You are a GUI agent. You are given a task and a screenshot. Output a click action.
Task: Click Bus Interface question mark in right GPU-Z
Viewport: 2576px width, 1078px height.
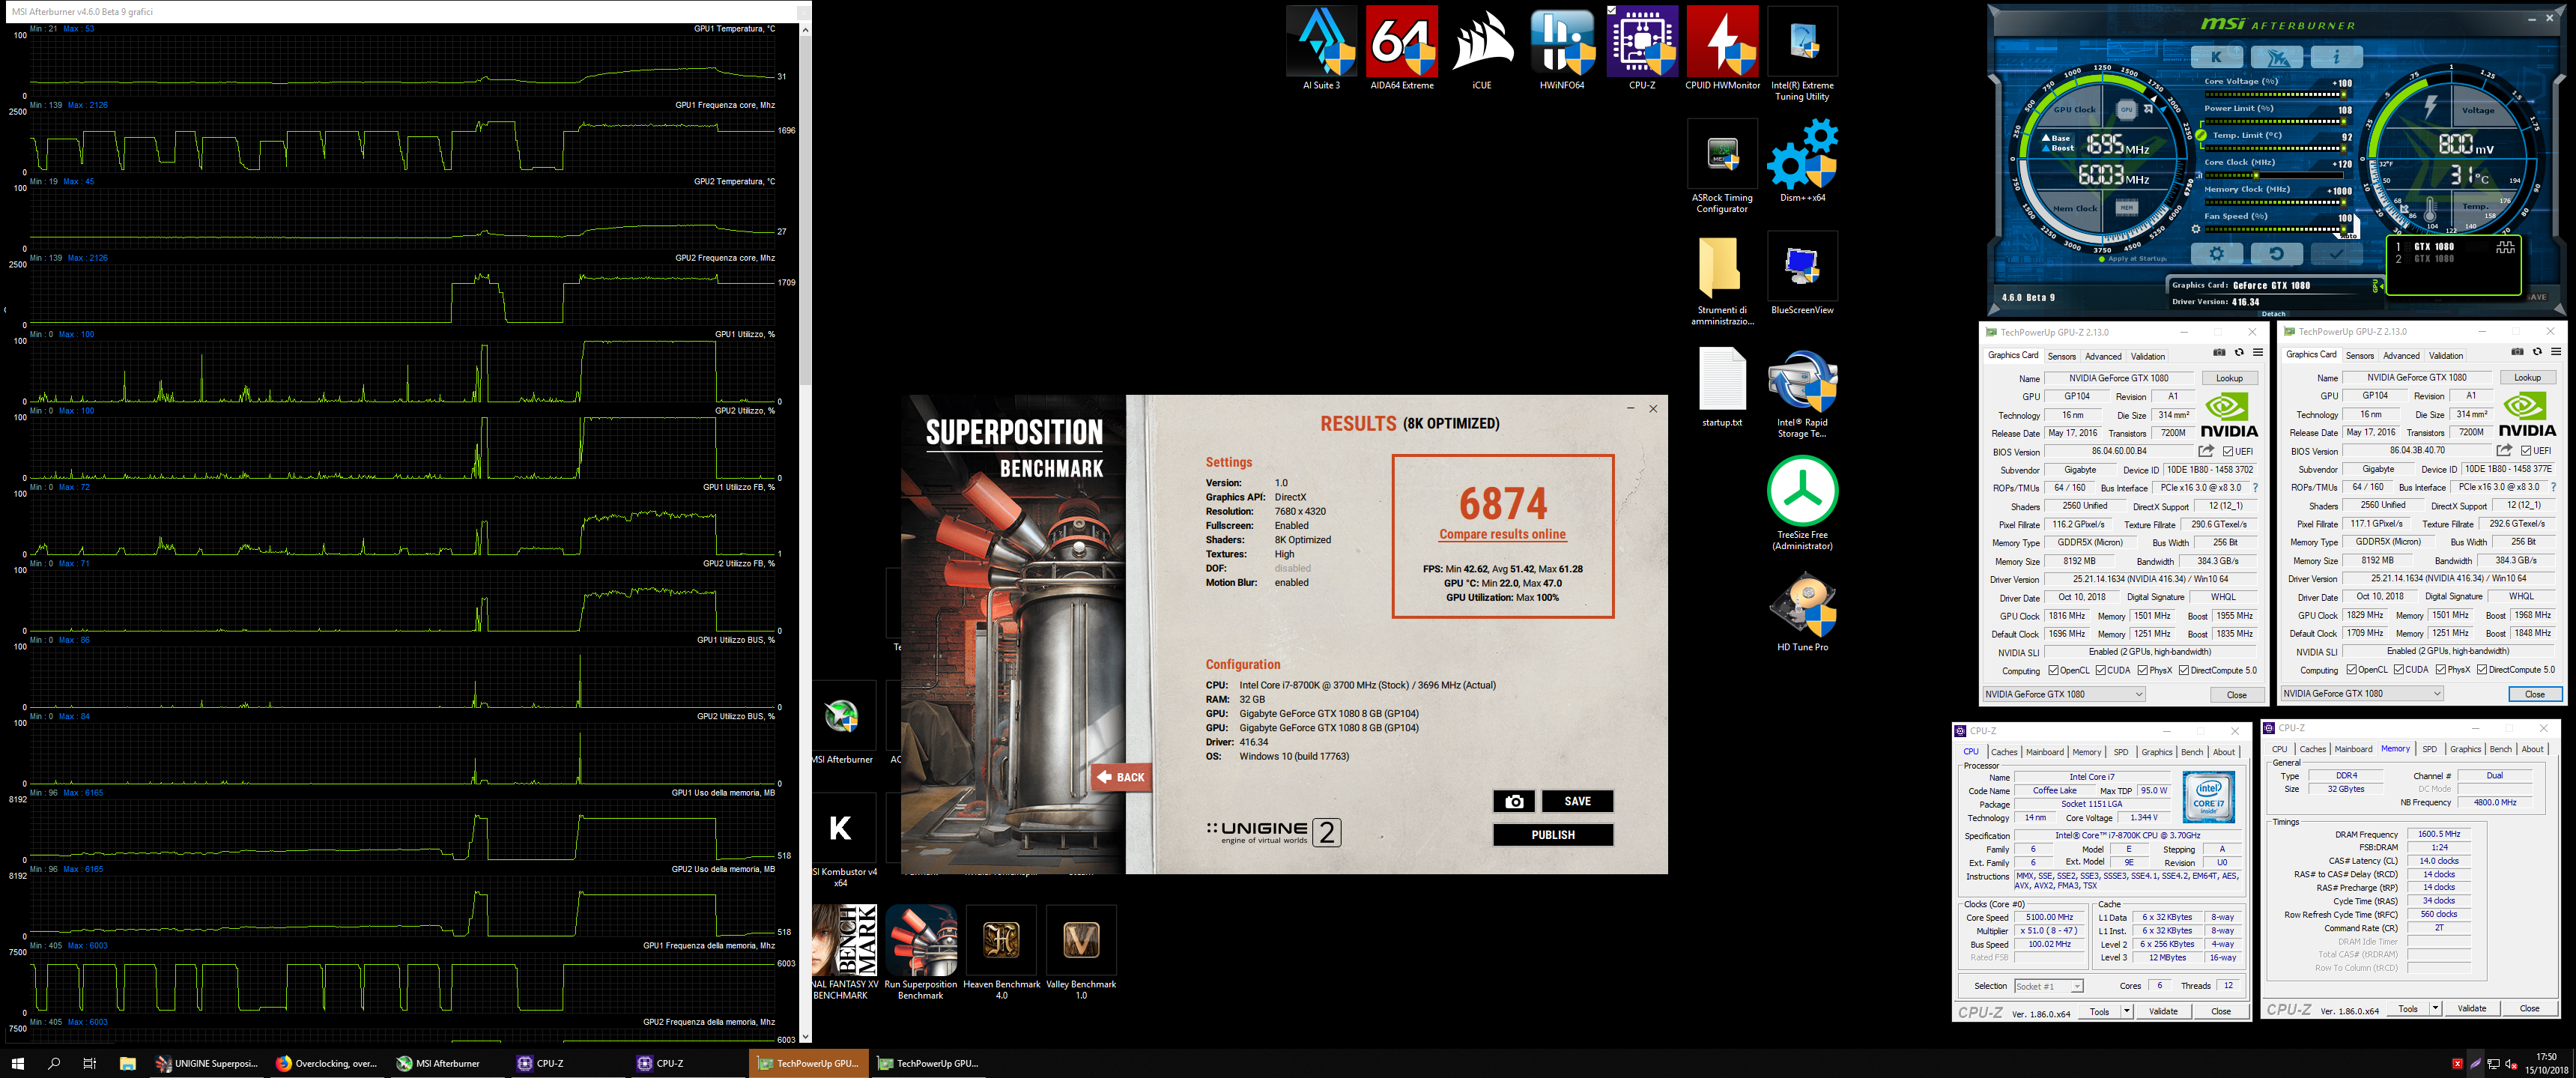click(2554, 487)
